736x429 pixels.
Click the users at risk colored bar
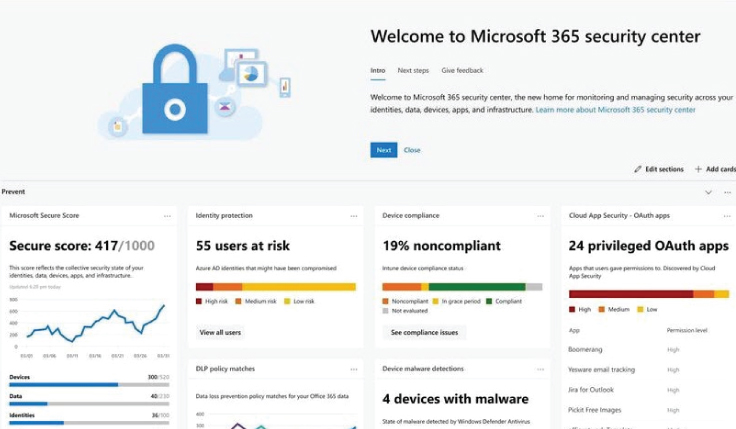coord(276,287)
